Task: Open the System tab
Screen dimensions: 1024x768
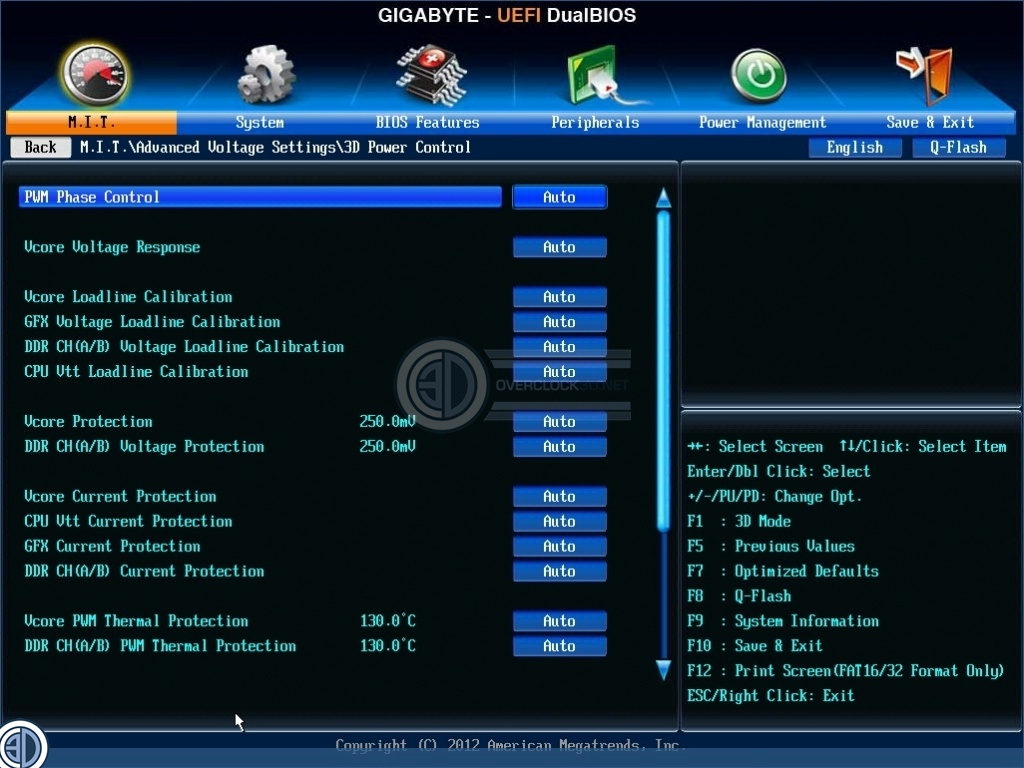Action: coord(259,122)
